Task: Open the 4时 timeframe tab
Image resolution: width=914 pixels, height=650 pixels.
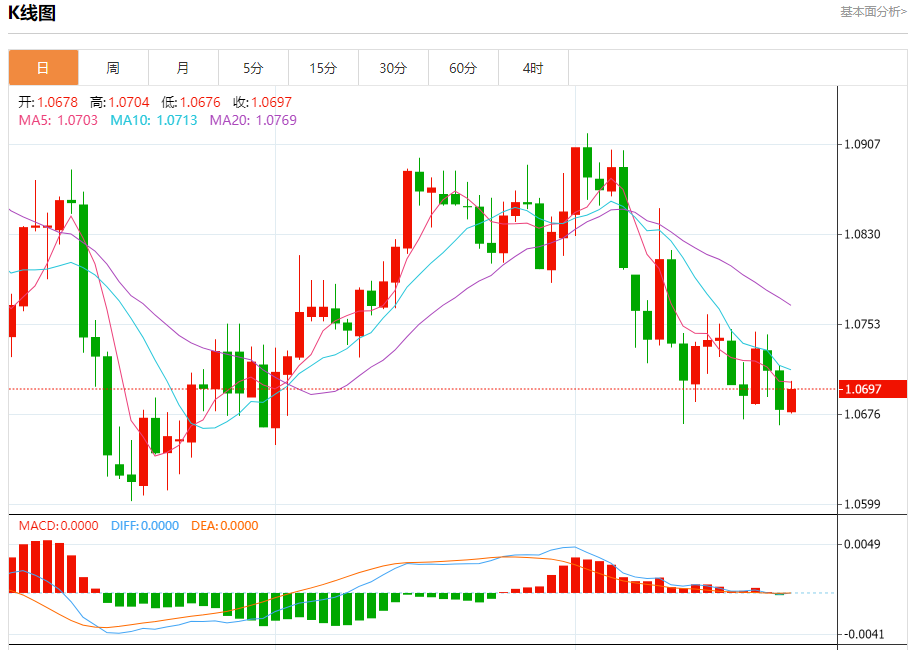Action: click(533, 68)
